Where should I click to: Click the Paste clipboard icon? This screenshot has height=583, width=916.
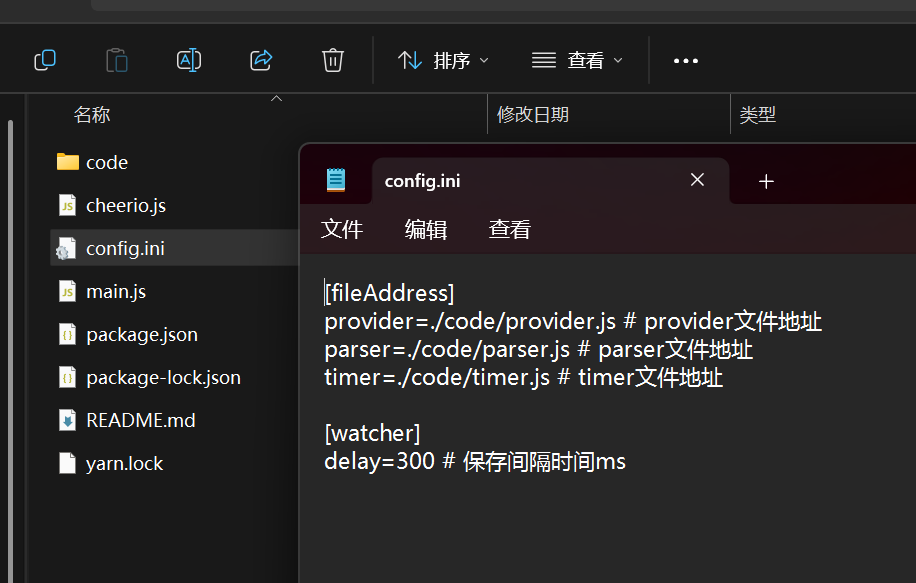click(x=117, y=60)
